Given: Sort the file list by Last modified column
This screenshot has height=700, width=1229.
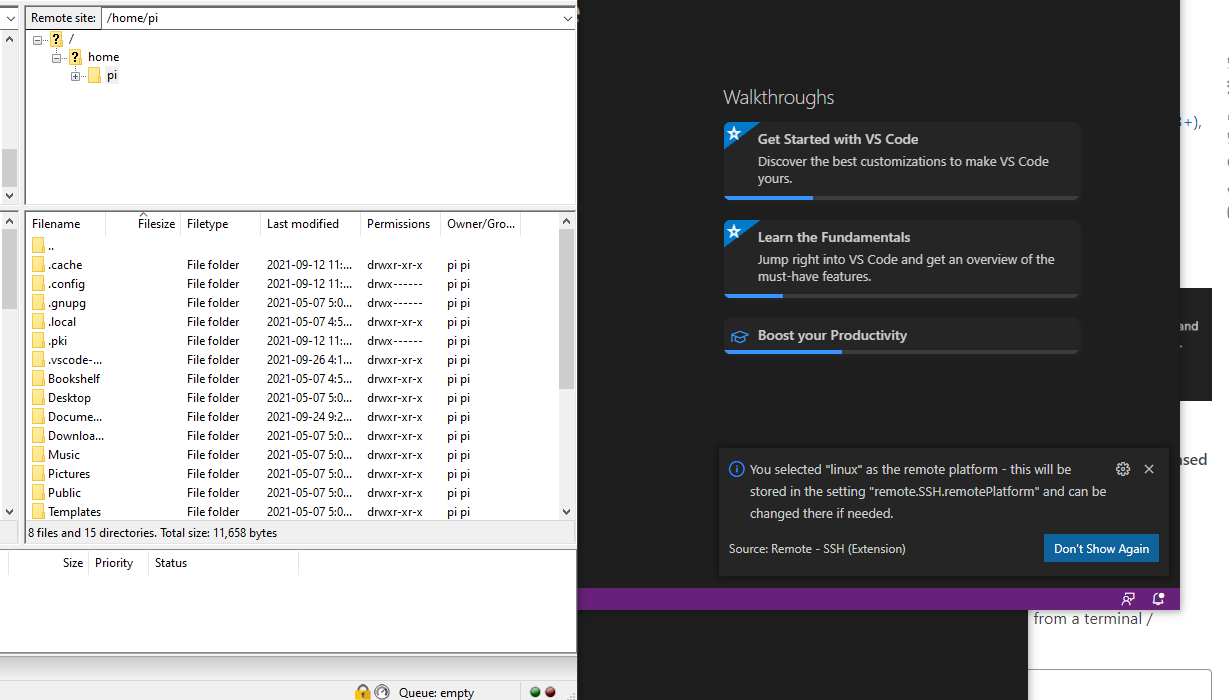Looking at the screenshot, I should pyautogui.click(x=303, y=224).
